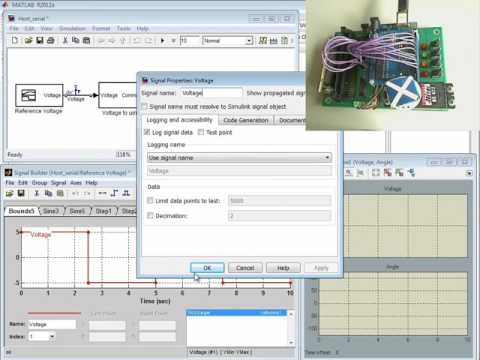Select the Reference Voltage signal builder block
480x360 pixels.
[x=39, y=96]
